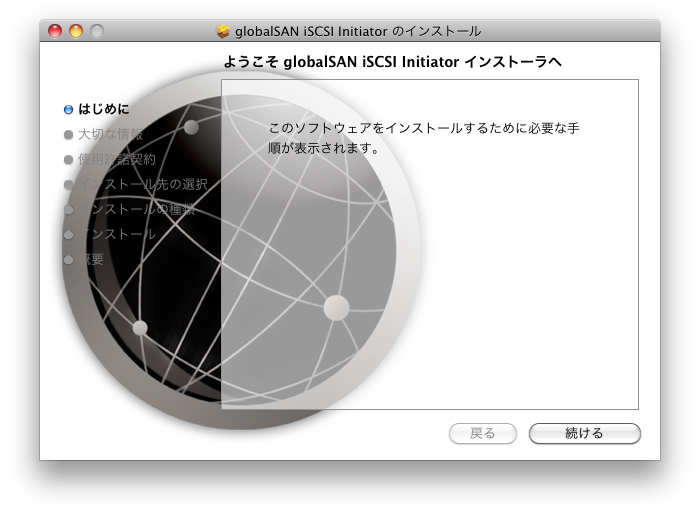This screenshot has height=520, width=700.
Task: Select the 使用許諾契約 step in sidebar
Action: click(x=116, y=159)
